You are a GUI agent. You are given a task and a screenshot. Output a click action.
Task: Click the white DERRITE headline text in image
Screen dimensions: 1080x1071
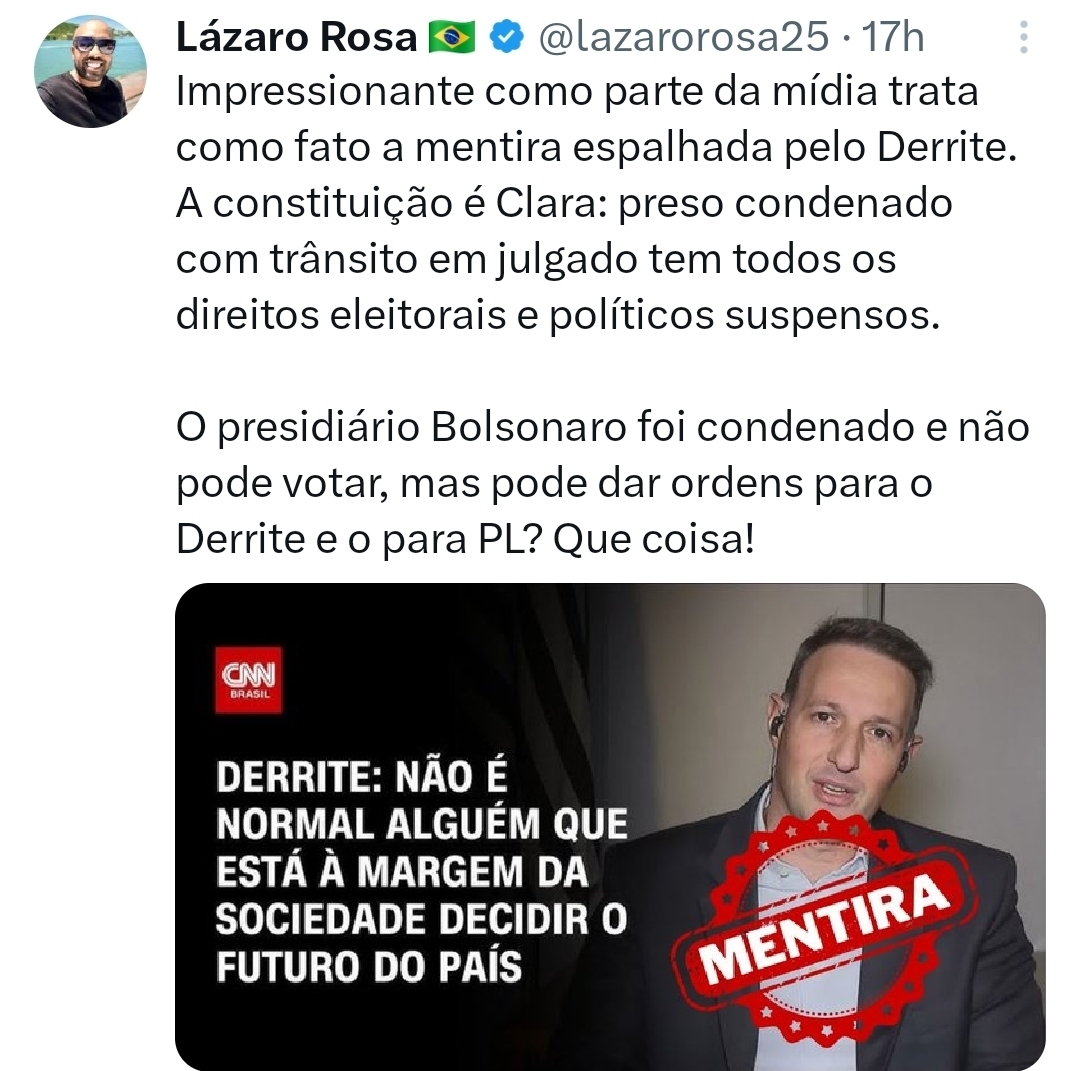click(x=422, y=871)
